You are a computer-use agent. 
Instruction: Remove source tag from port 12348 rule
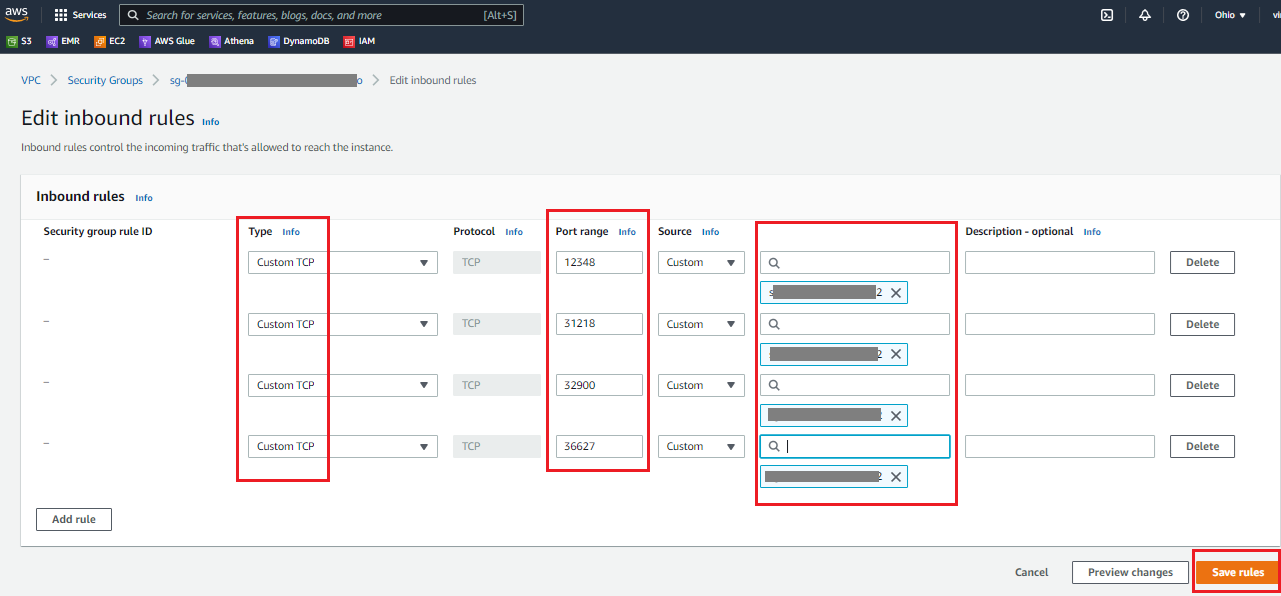pyautogui.click(x=895, y=293)
